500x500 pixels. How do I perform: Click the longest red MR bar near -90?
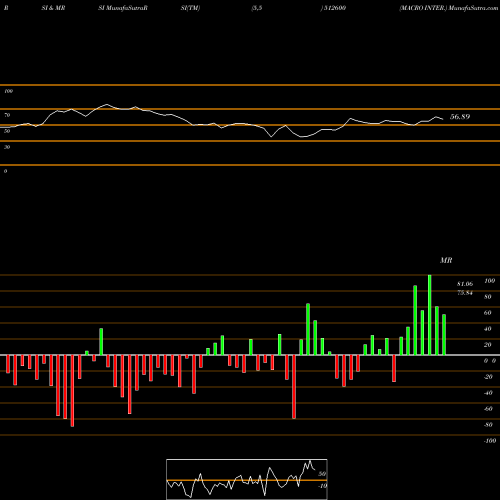[x=72, y=391]
